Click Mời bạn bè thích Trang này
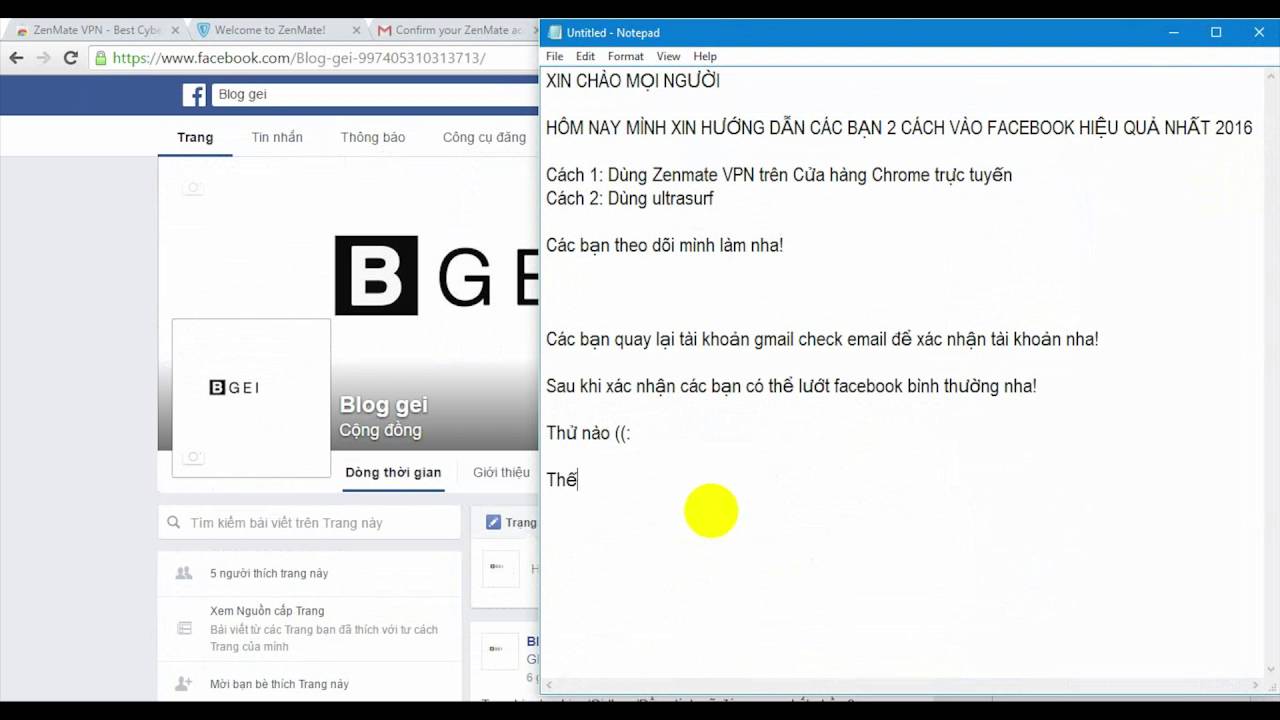This screenshot has height=720, width=1280. tap(279, 684)
